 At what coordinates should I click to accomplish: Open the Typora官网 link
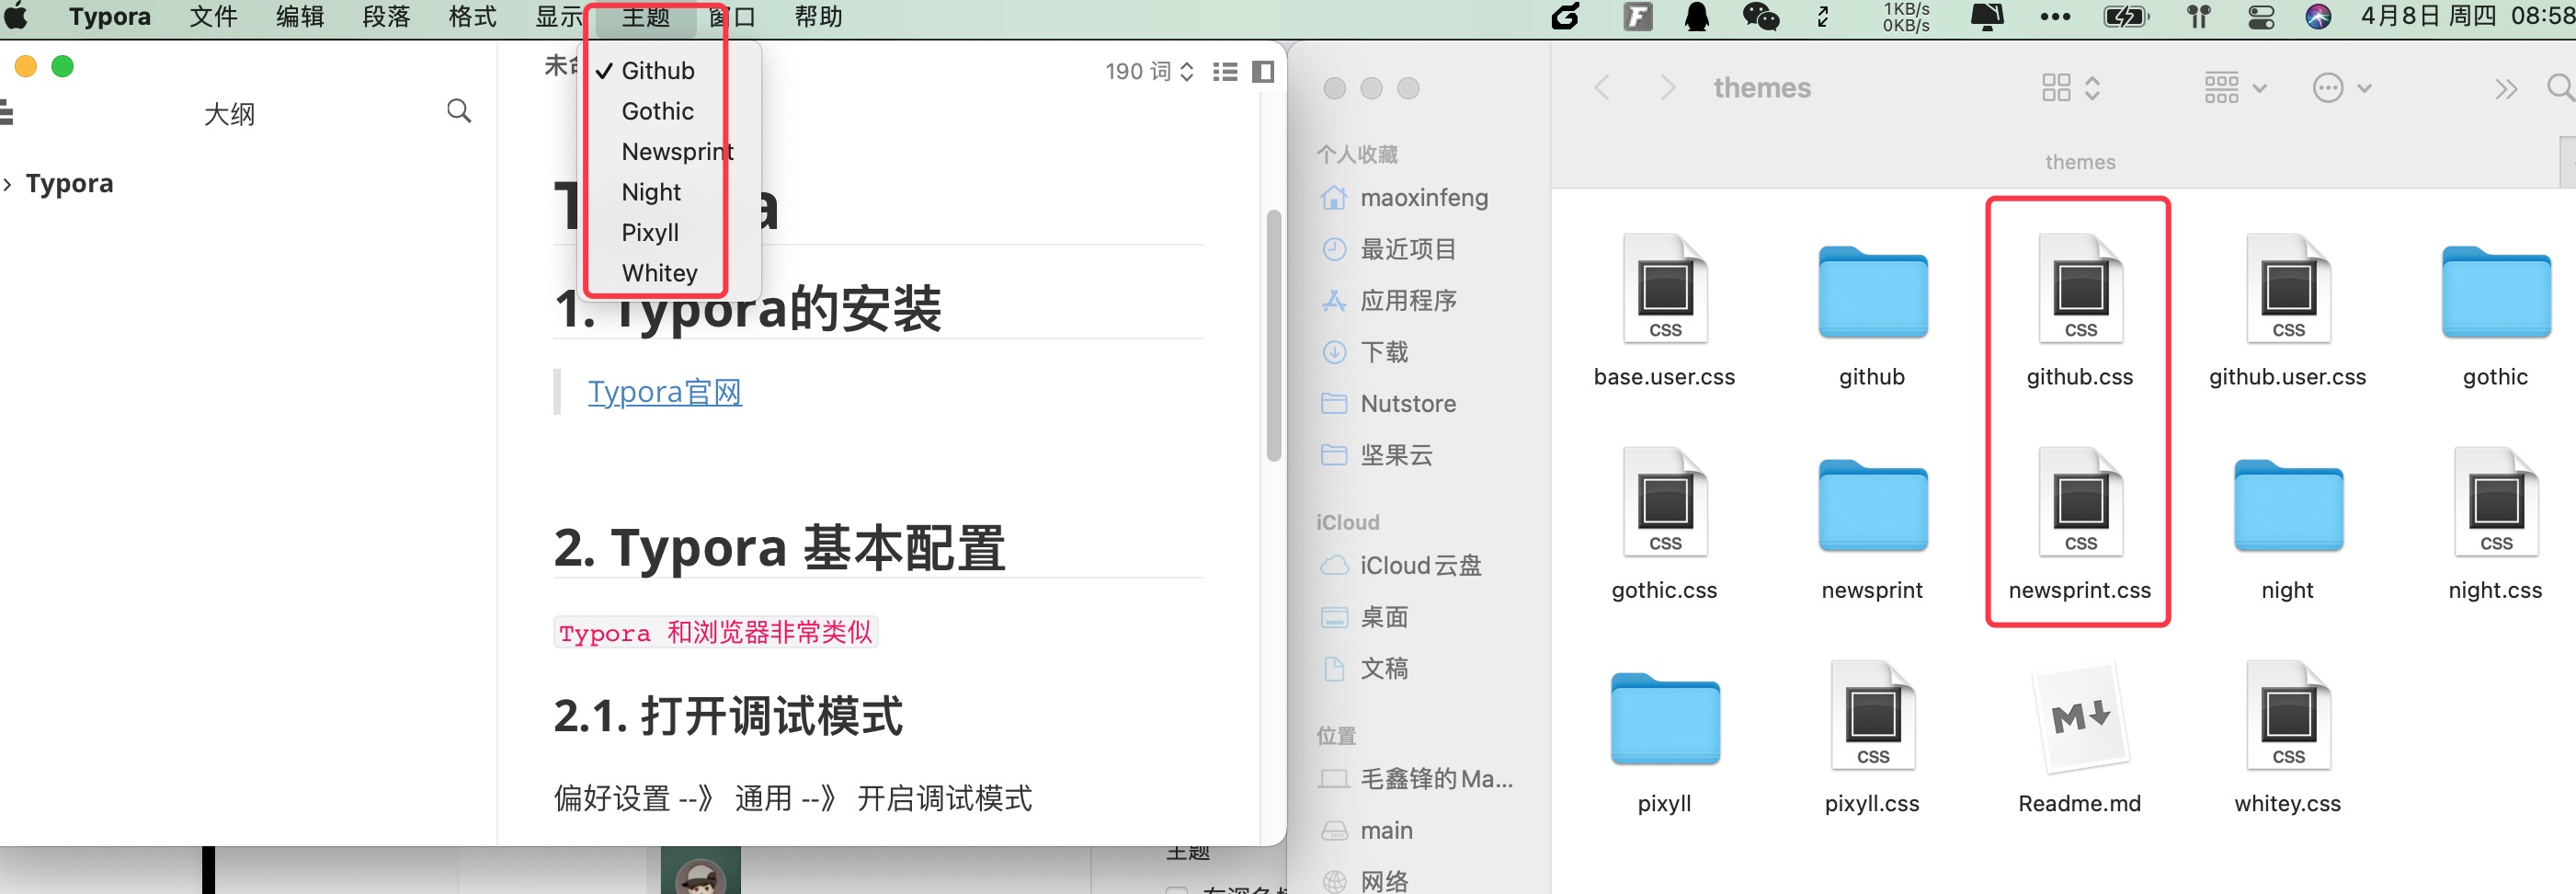click(664, 392)
